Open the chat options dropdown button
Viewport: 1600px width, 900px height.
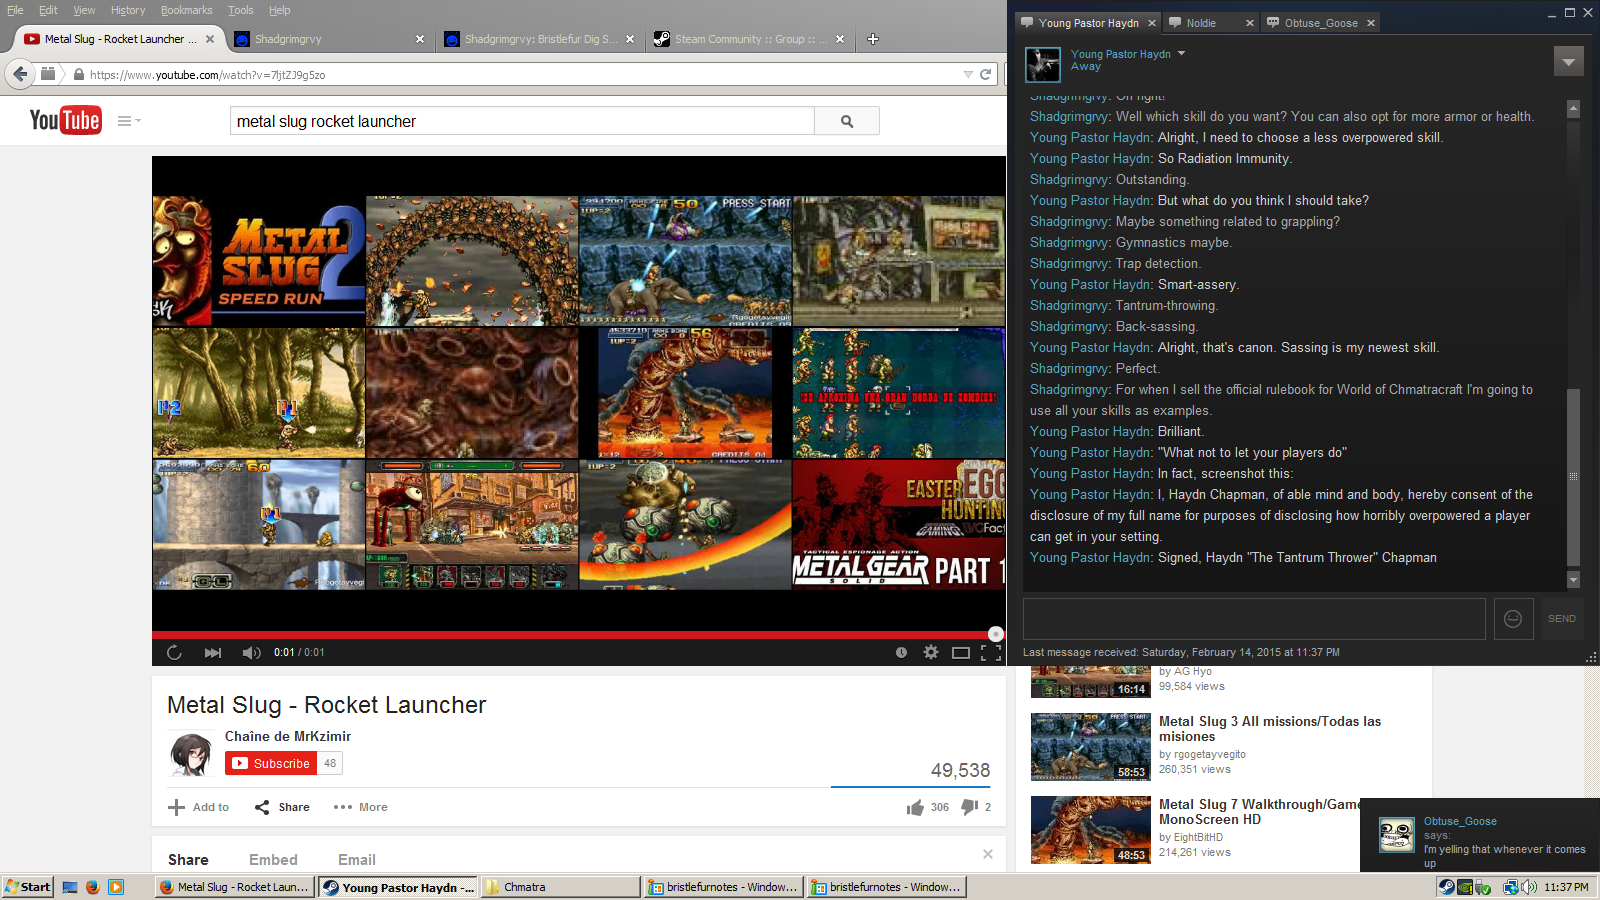pos(1568,62)
